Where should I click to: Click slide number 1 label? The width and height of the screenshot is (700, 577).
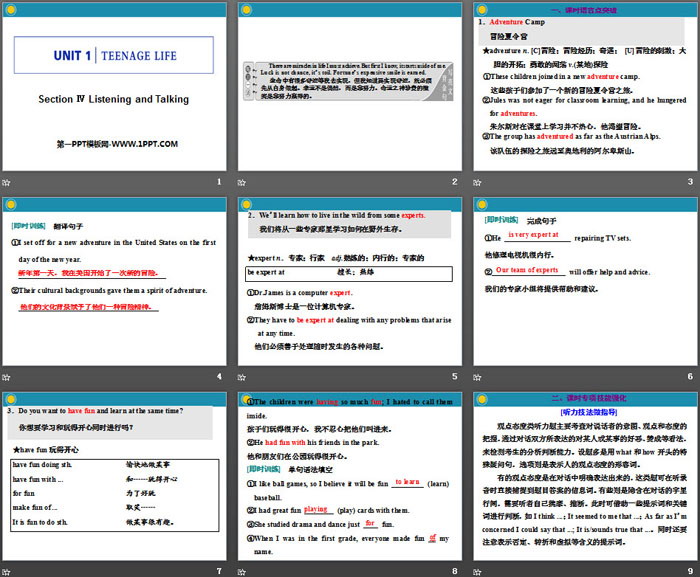click(x=219, y=181)
